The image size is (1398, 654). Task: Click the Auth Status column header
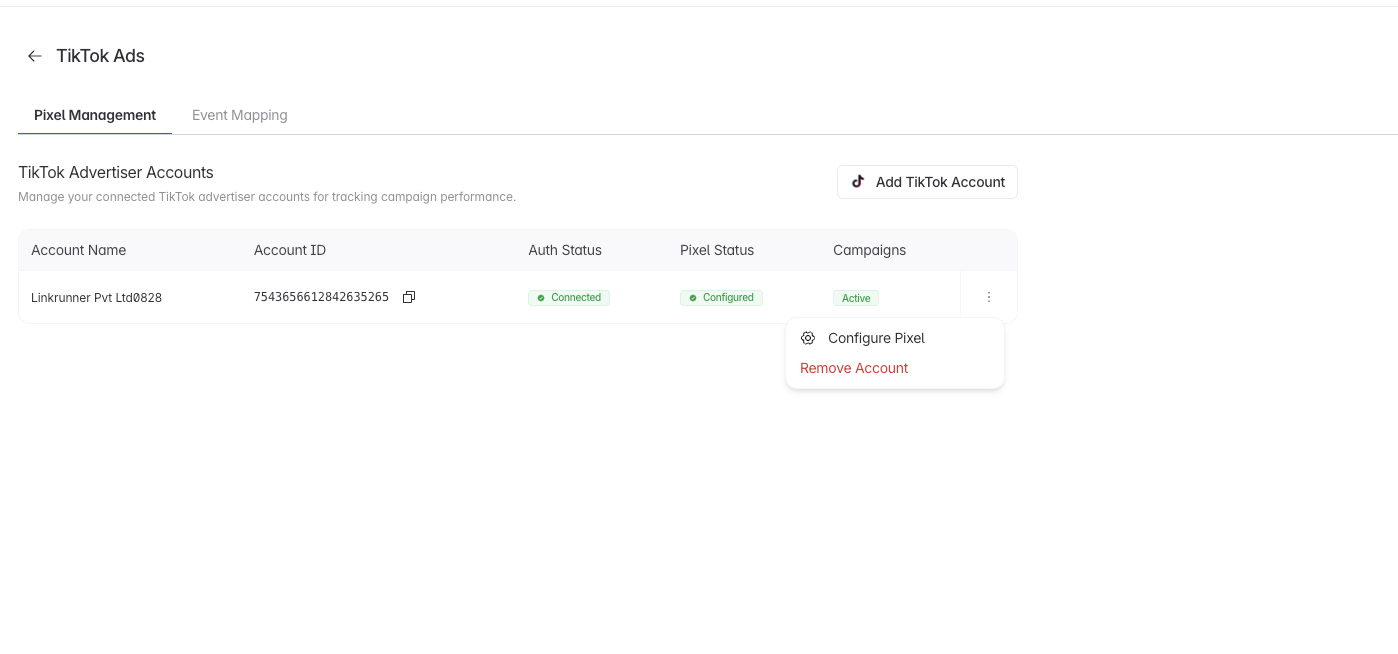565,250
